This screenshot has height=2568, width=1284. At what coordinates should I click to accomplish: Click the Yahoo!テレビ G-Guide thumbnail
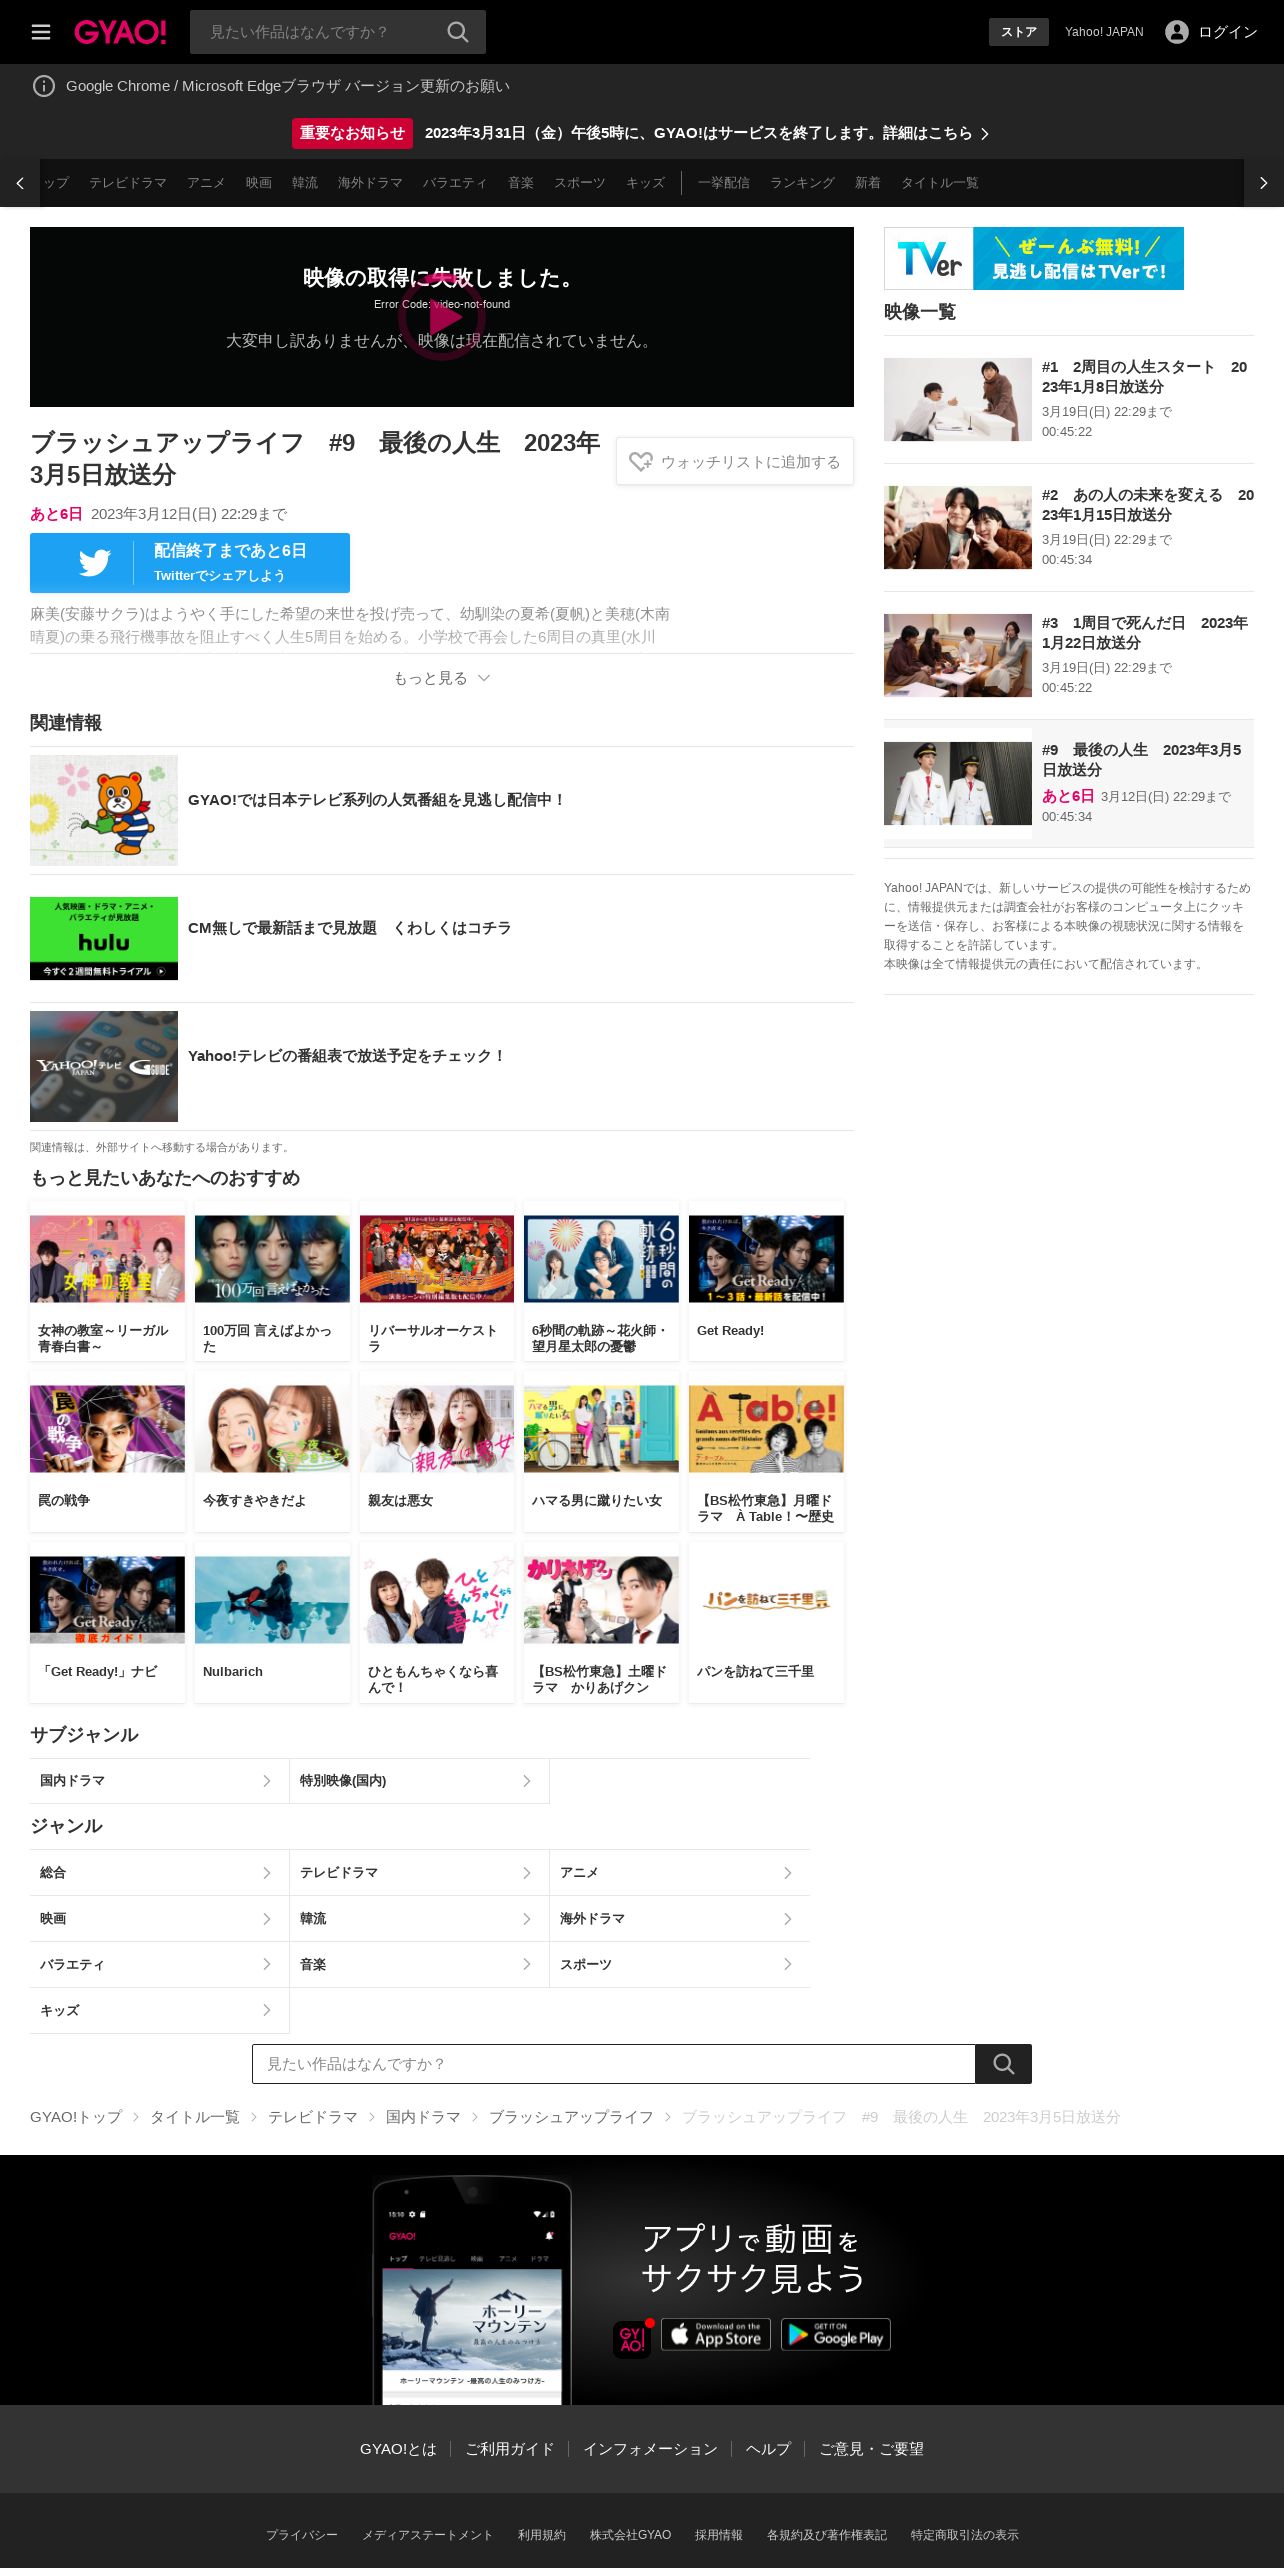[104, 1066]
